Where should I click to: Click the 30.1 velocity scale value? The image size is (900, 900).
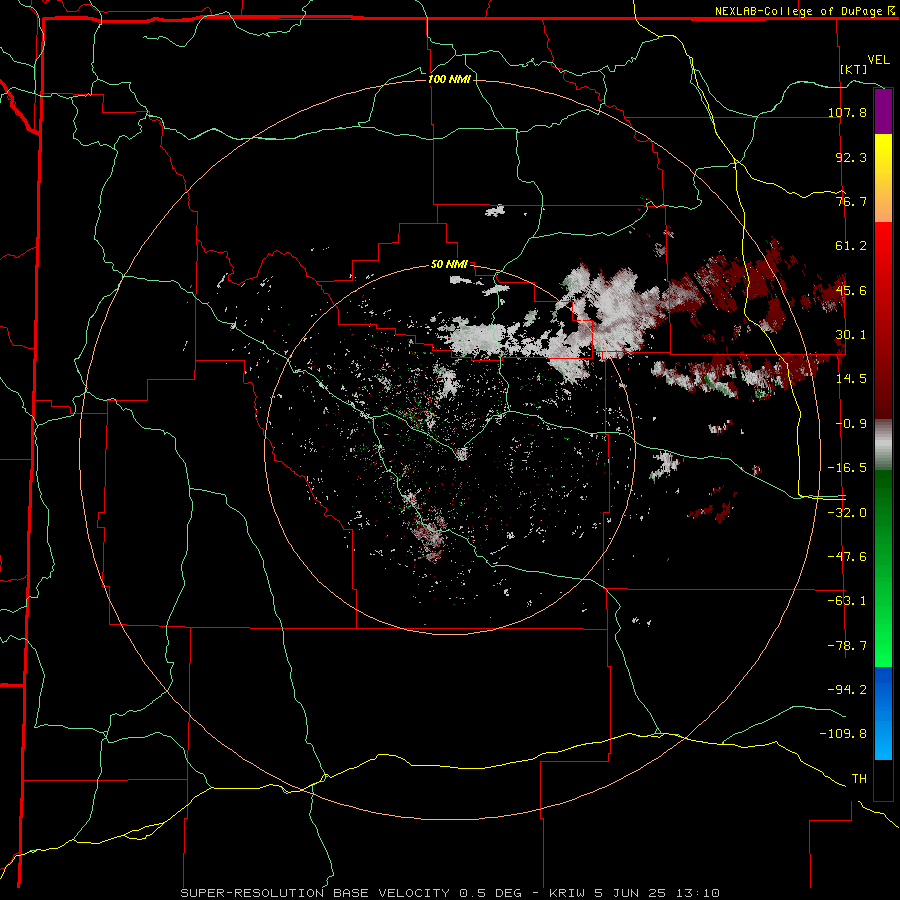(x=851, y=335)
